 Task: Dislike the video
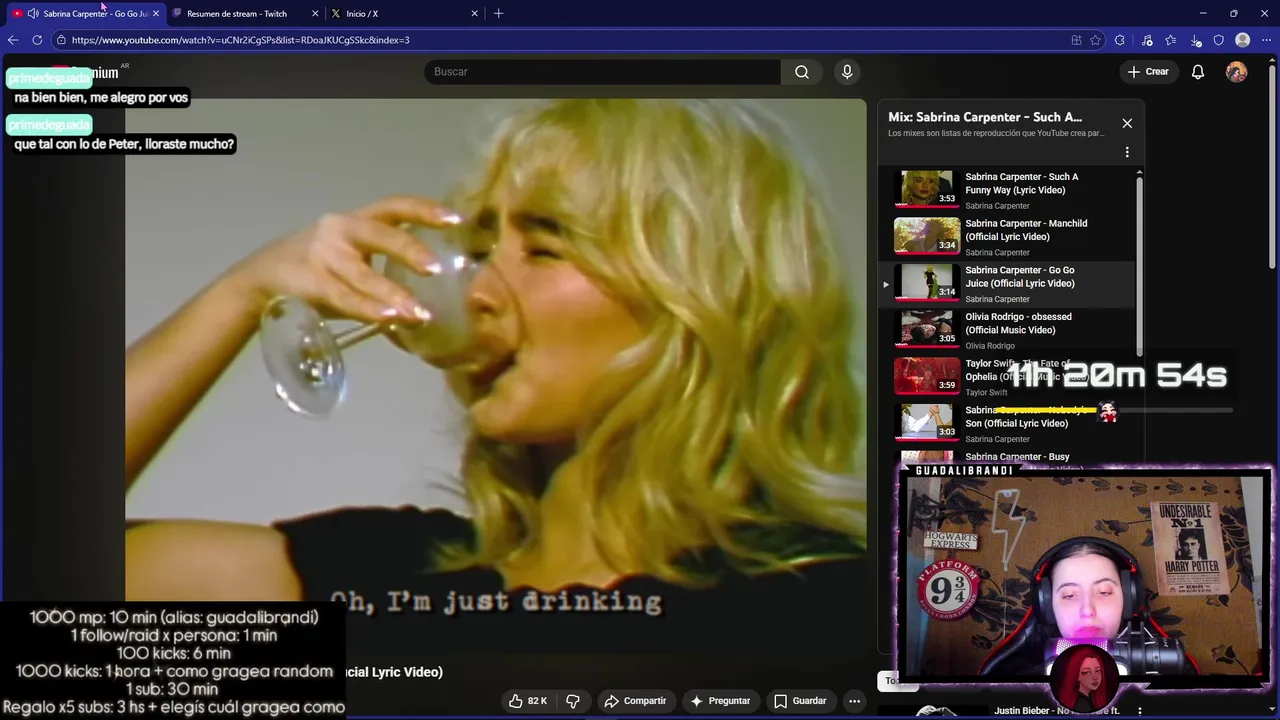pyautogui.click(x=573, y=701)
